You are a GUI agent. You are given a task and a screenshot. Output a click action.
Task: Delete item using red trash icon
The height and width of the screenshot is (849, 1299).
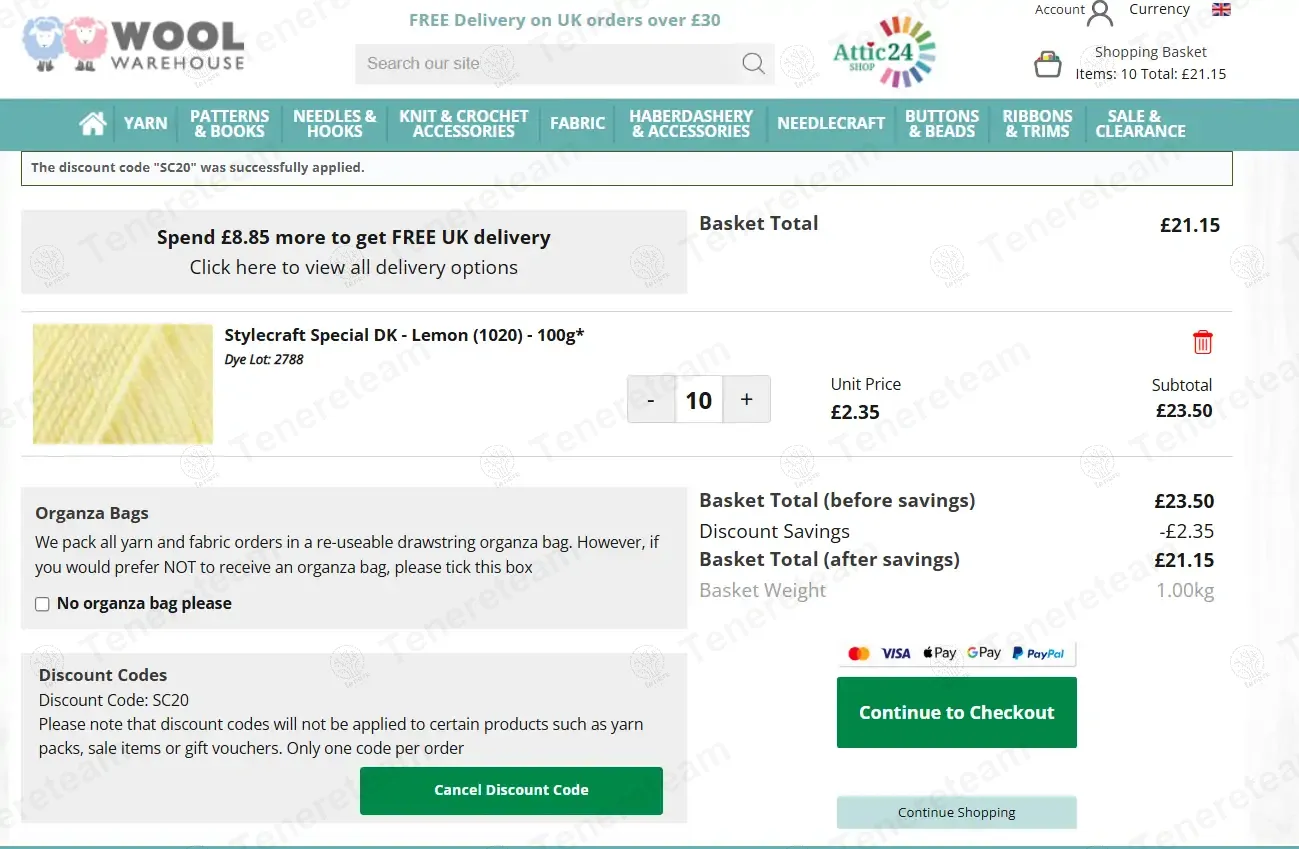(x=1202, y=342)
